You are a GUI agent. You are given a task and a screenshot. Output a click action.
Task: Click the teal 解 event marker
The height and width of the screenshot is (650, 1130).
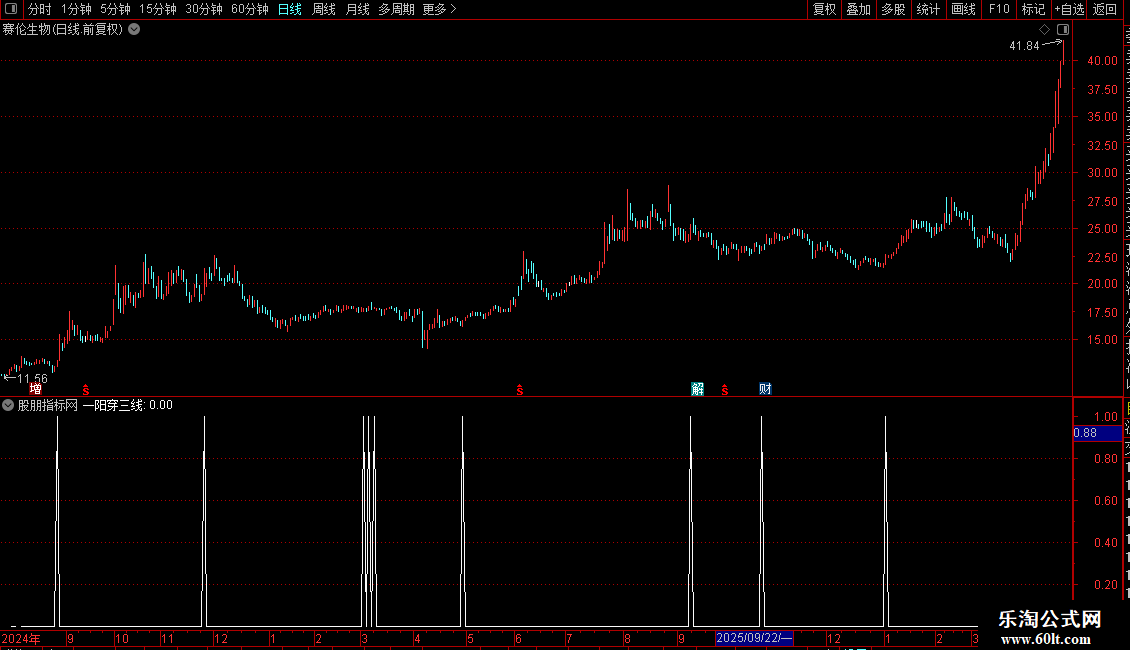698,389
